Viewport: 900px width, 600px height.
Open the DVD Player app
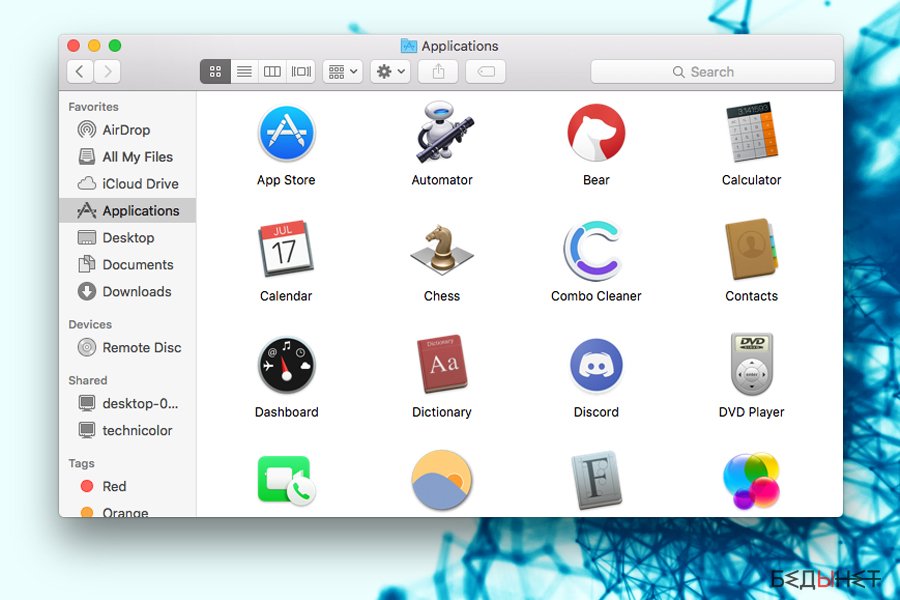tap(751, 364)
